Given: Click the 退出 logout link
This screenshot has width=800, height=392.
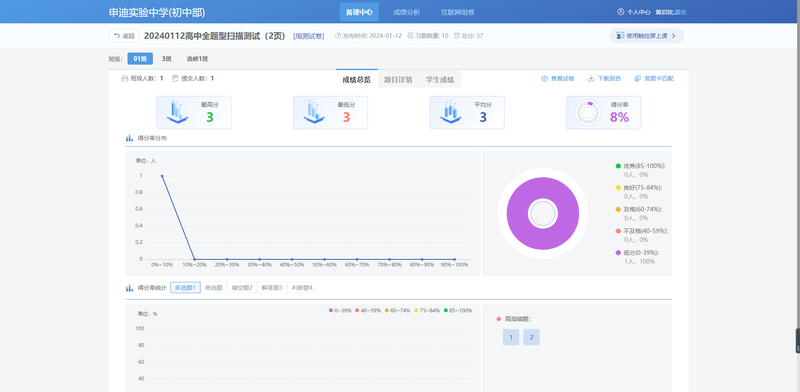Looking at the screenshot, I should 680,12.
